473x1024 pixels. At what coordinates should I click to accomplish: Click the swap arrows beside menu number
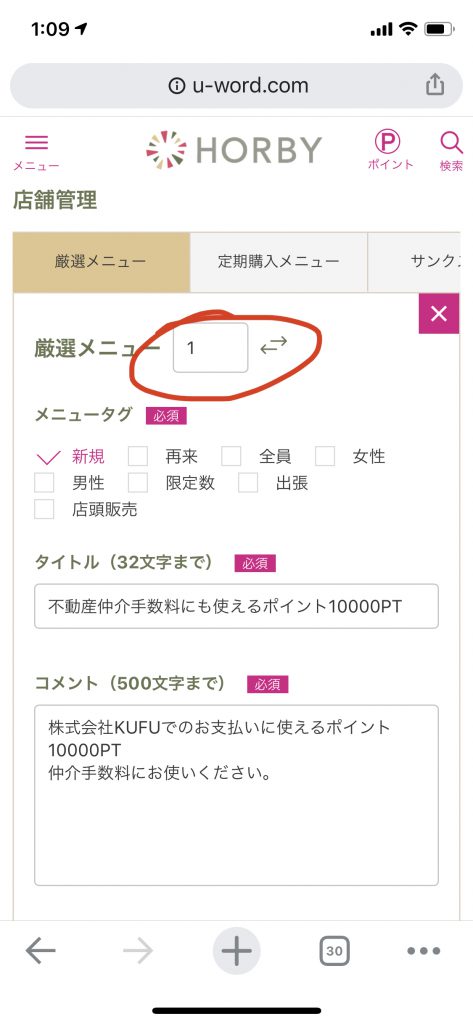(x=274, y=347)
